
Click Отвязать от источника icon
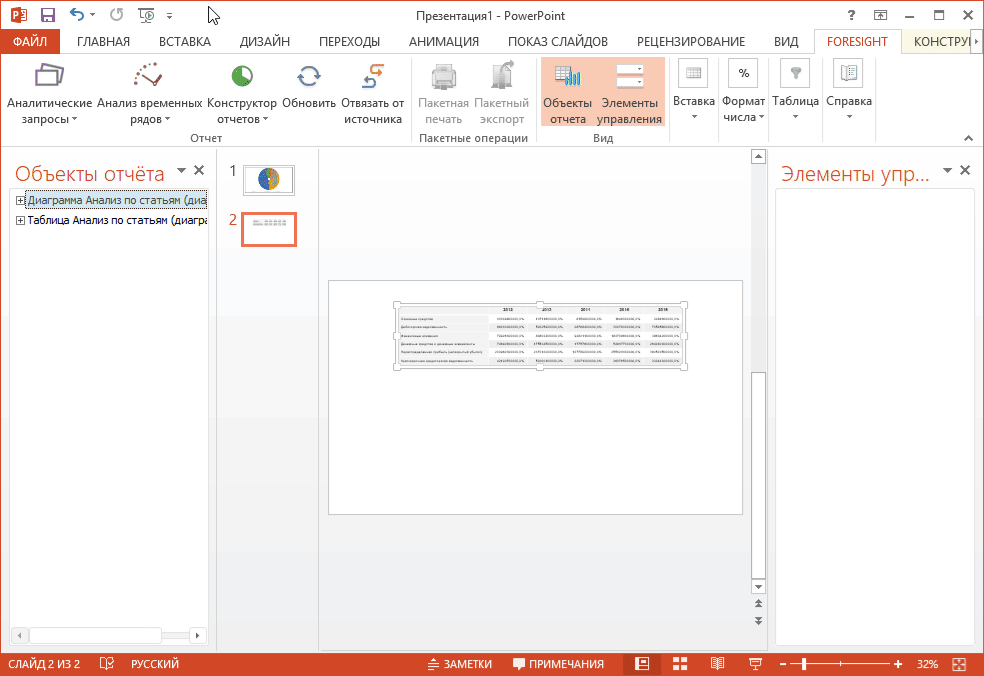372,76
